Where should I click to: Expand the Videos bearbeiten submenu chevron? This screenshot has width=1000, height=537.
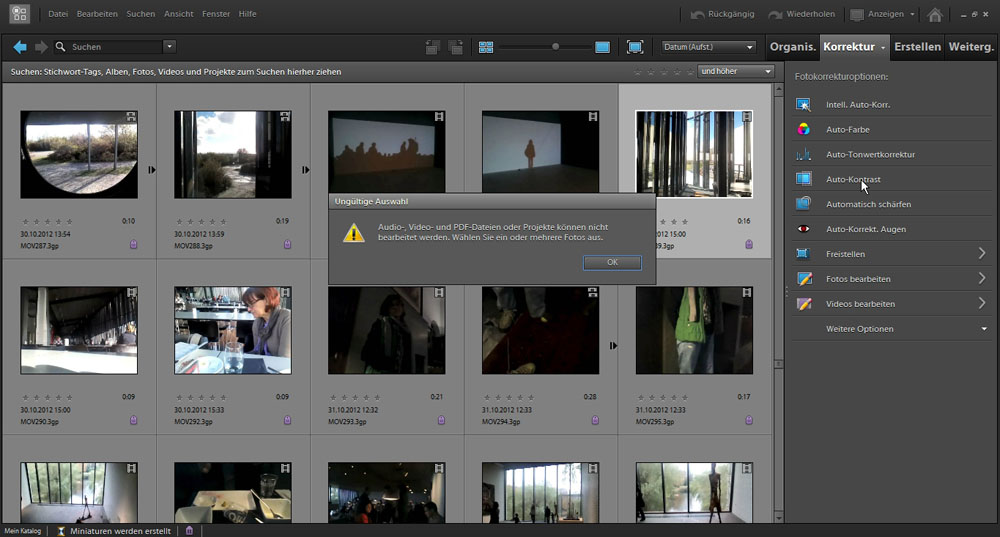point(982,303)
